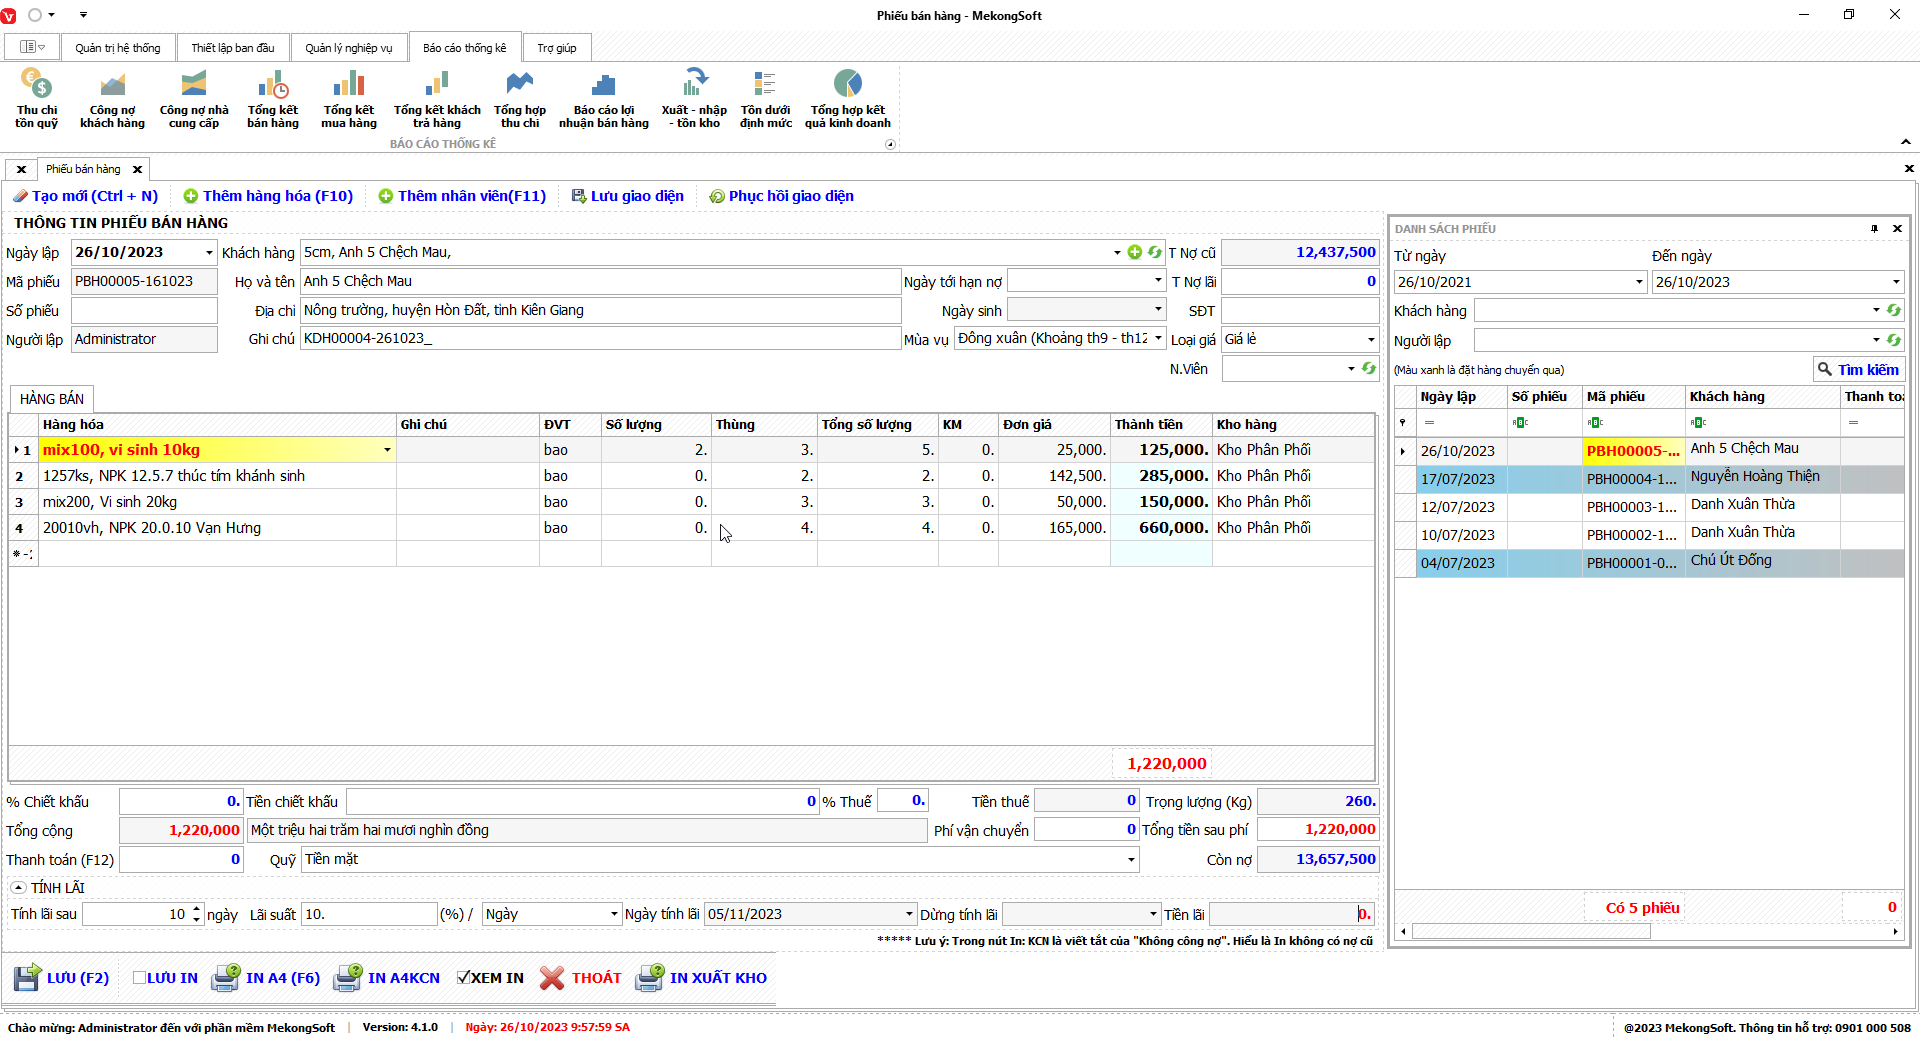Click the IN A4 (F6) printer icon
This screenshot has height=1039, width=1920.
(226, 978)
